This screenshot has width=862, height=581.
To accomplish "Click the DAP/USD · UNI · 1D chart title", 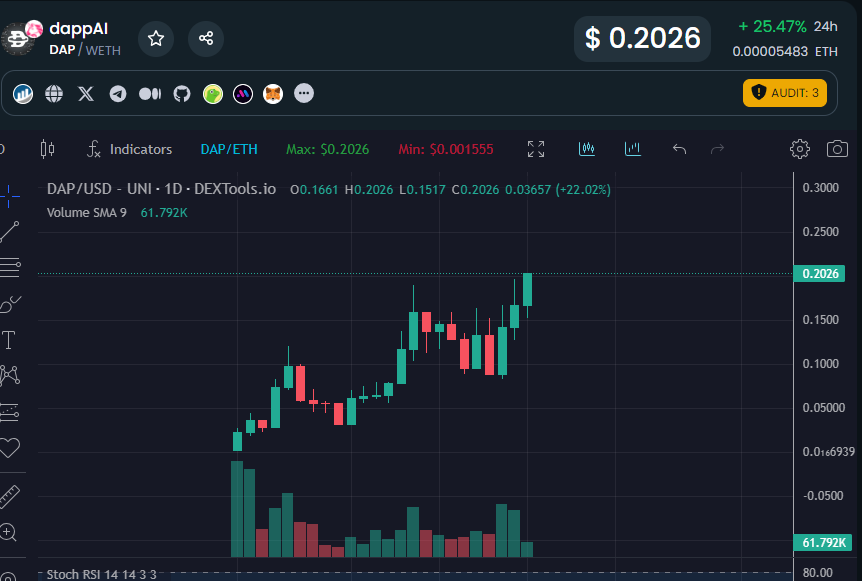I will click(161, 189).
